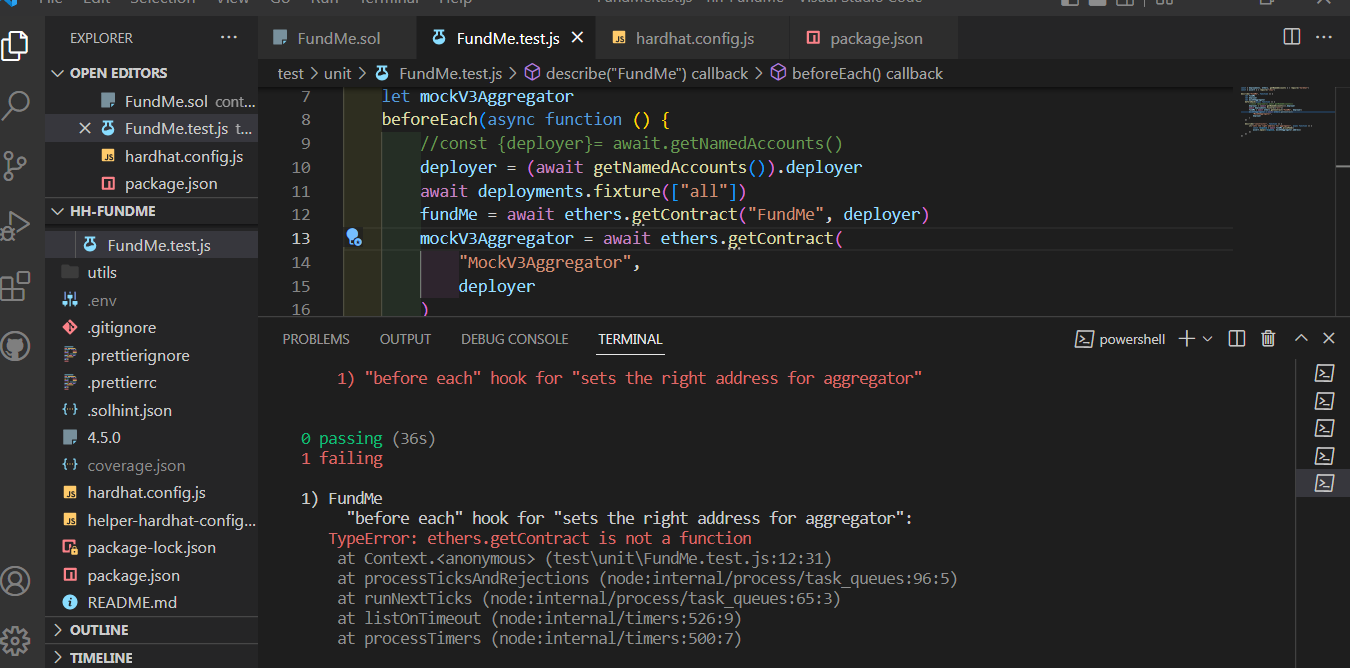This screenshot has height=668, width=1350.
Task: Click line number 13 in gutter
Action: point(302,238)
